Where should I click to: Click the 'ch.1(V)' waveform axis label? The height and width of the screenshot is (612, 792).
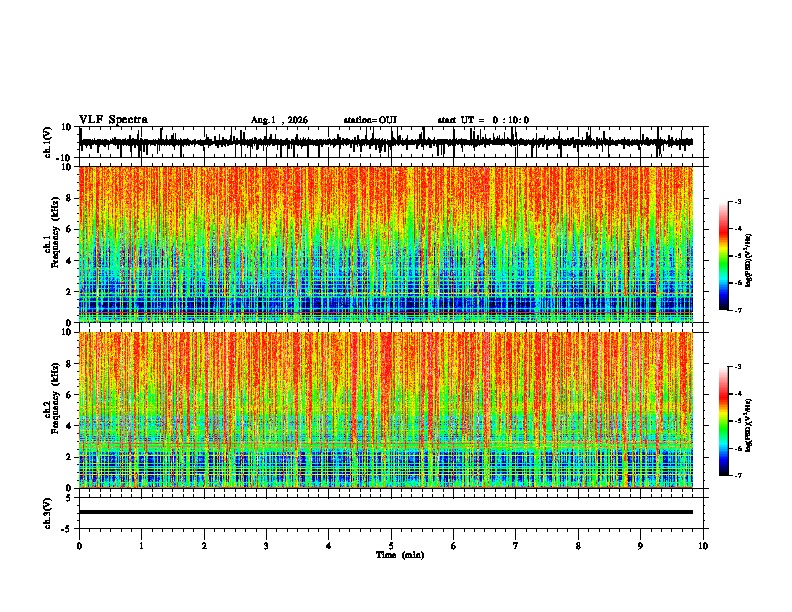48,142
